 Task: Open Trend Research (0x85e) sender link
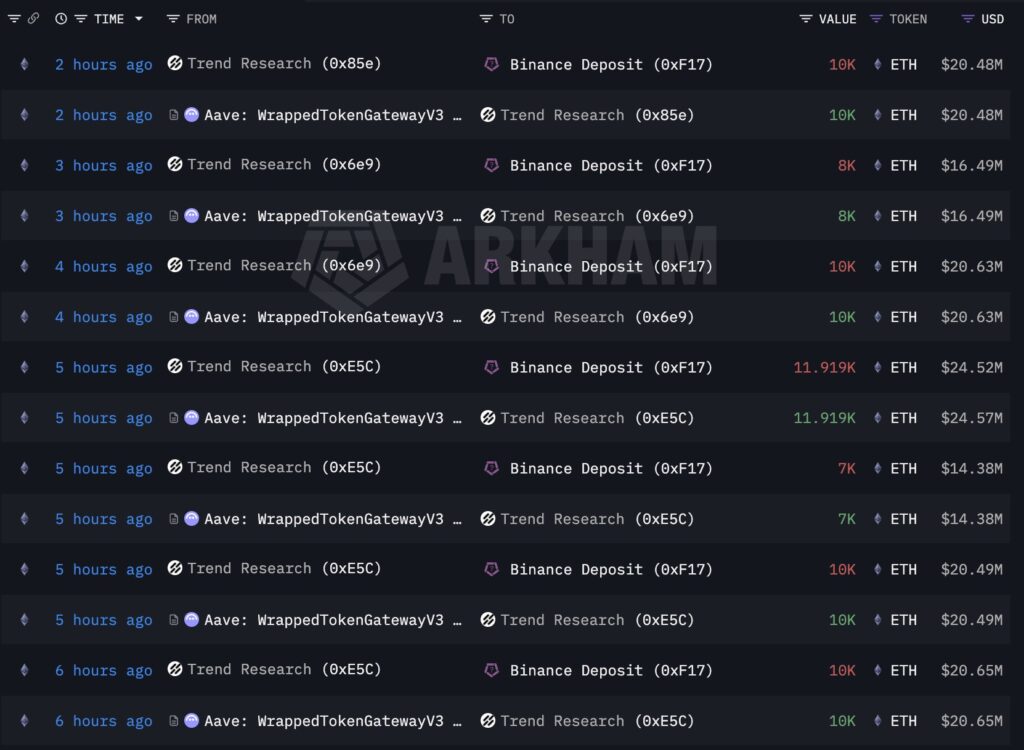[x=284, y=64]
